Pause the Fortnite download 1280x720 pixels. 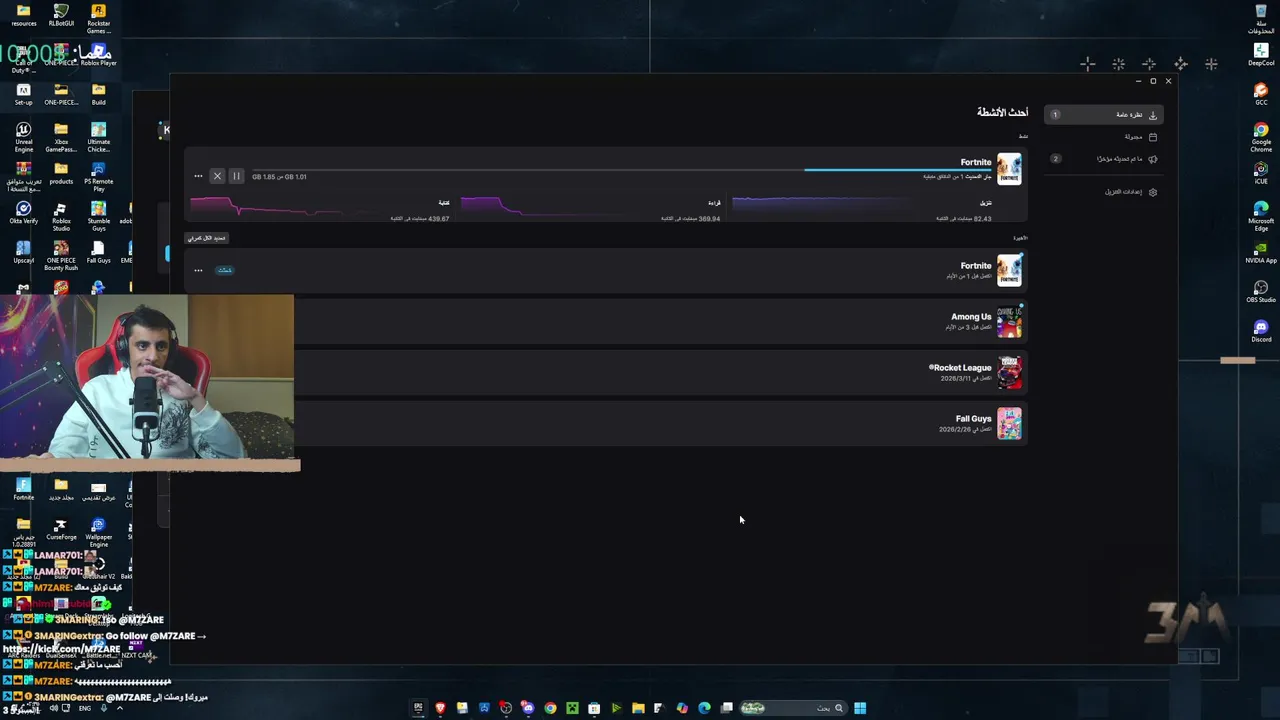point(236,176)
